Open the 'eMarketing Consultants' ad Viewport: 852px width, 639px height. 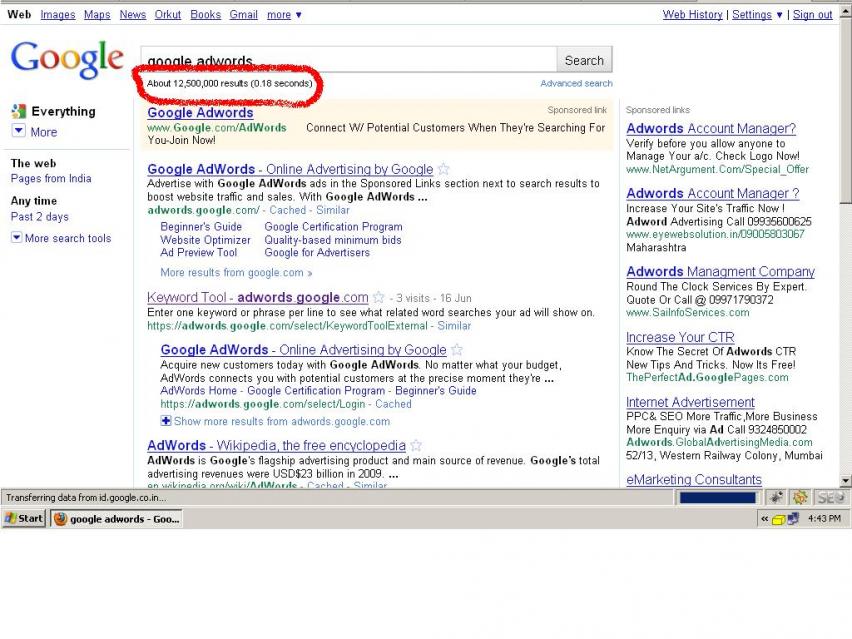point(694,479)
